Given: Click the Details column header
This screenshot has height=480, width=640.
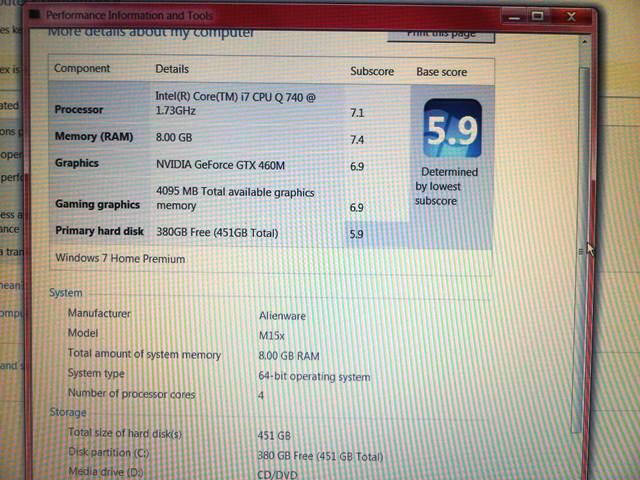Looking at the screenshot, I should click(x=172, y=69).
